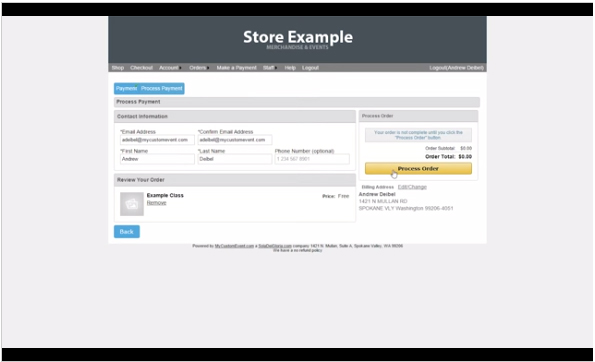The height and width of the screenshot is (362, 595).
Task: Open the Help menu item
Action: tap(290, 68)
